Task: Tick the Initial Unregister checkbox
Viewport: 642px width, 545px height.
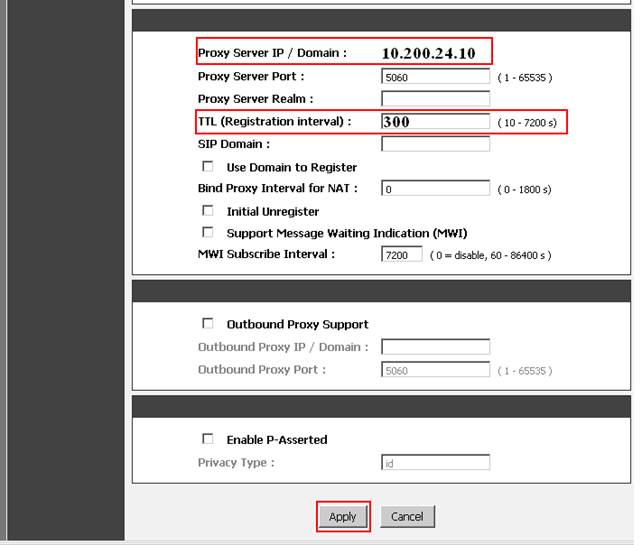Action: pos(208,211)
